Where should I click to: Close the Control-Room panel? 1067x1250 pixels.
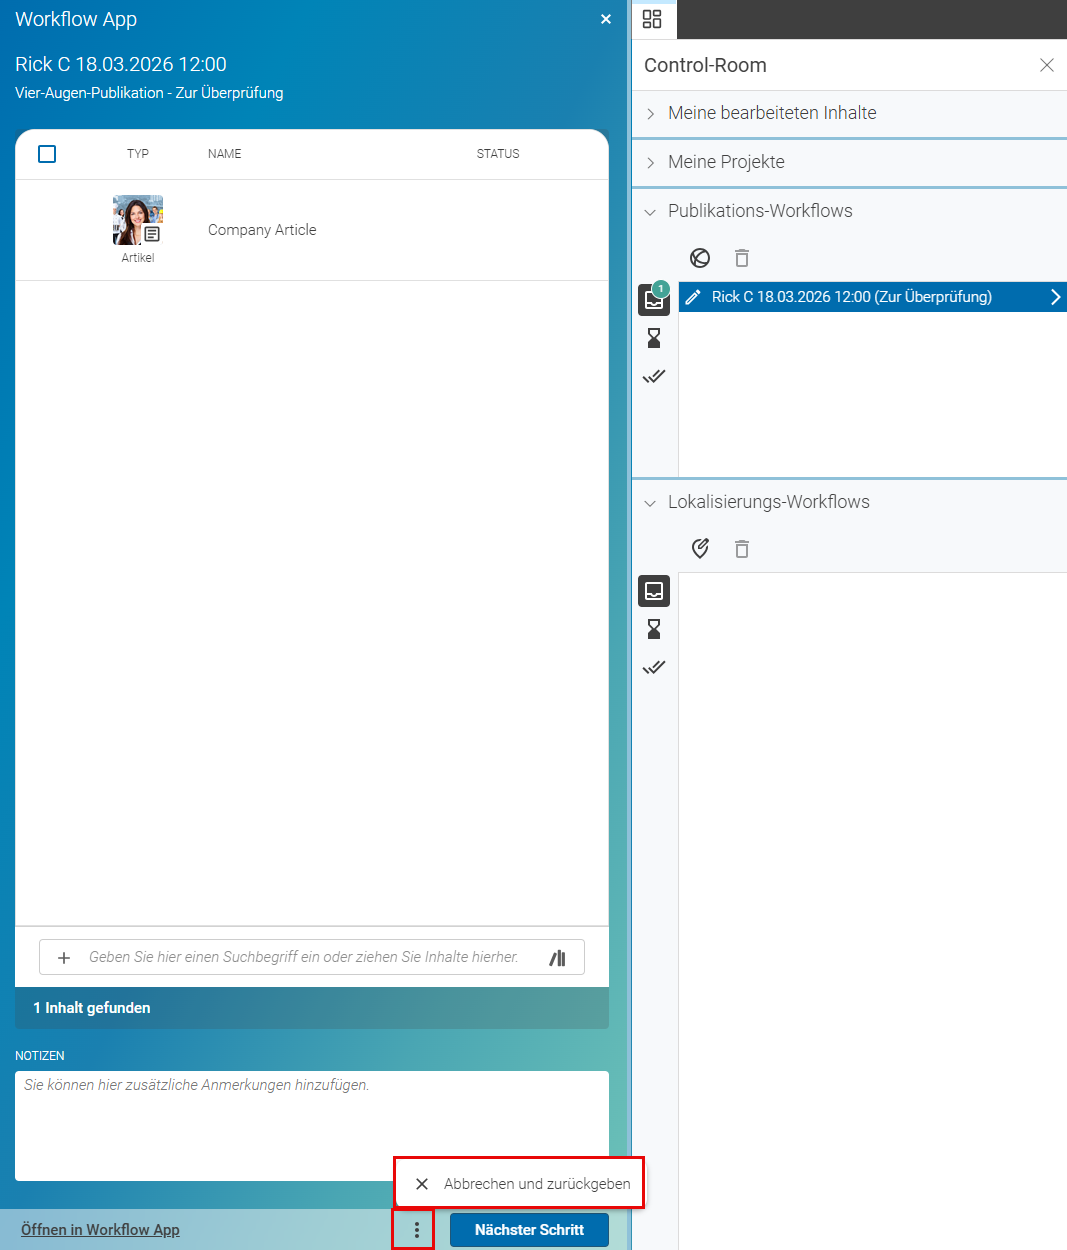pyautogui.click(x=1047, y=65)
